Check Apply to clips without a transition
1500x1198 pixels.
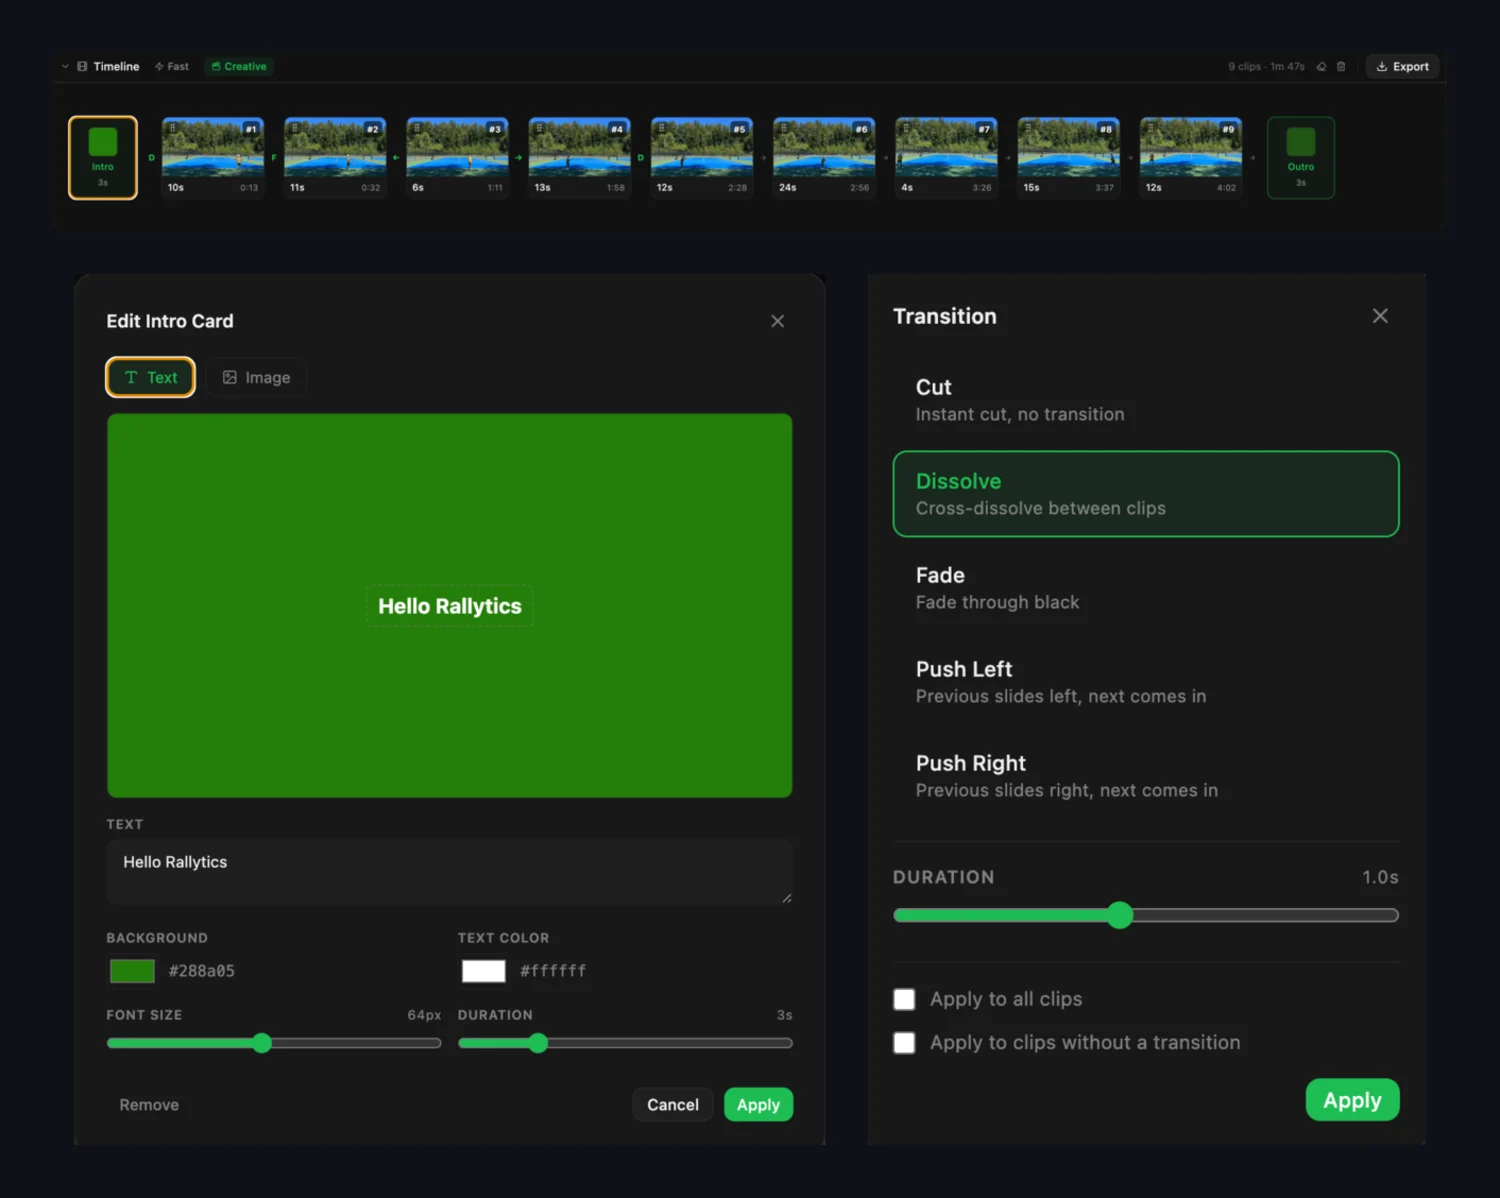[904, 1043]
